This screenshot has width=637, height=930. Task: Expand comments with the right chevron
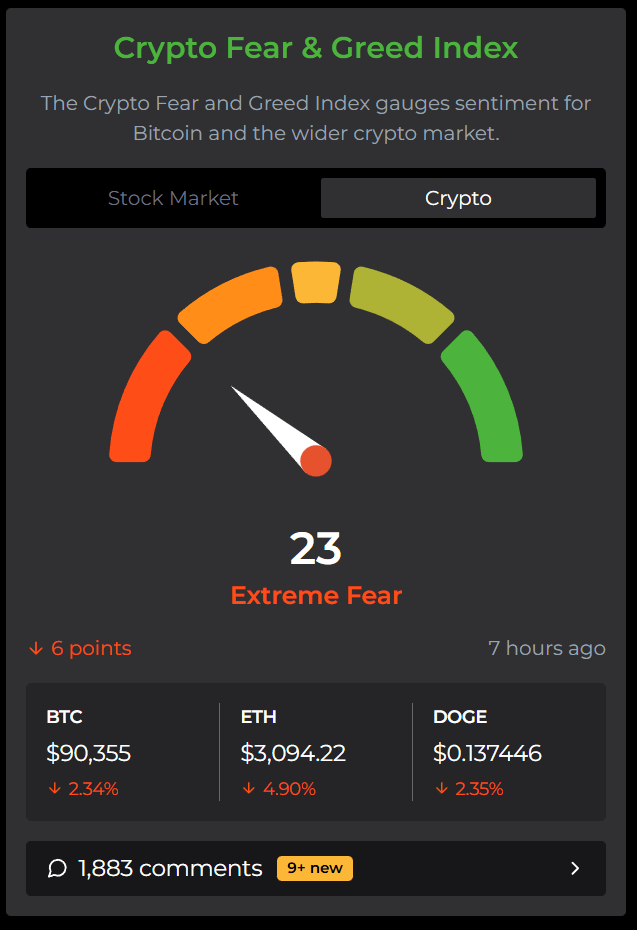pos(575,868)
